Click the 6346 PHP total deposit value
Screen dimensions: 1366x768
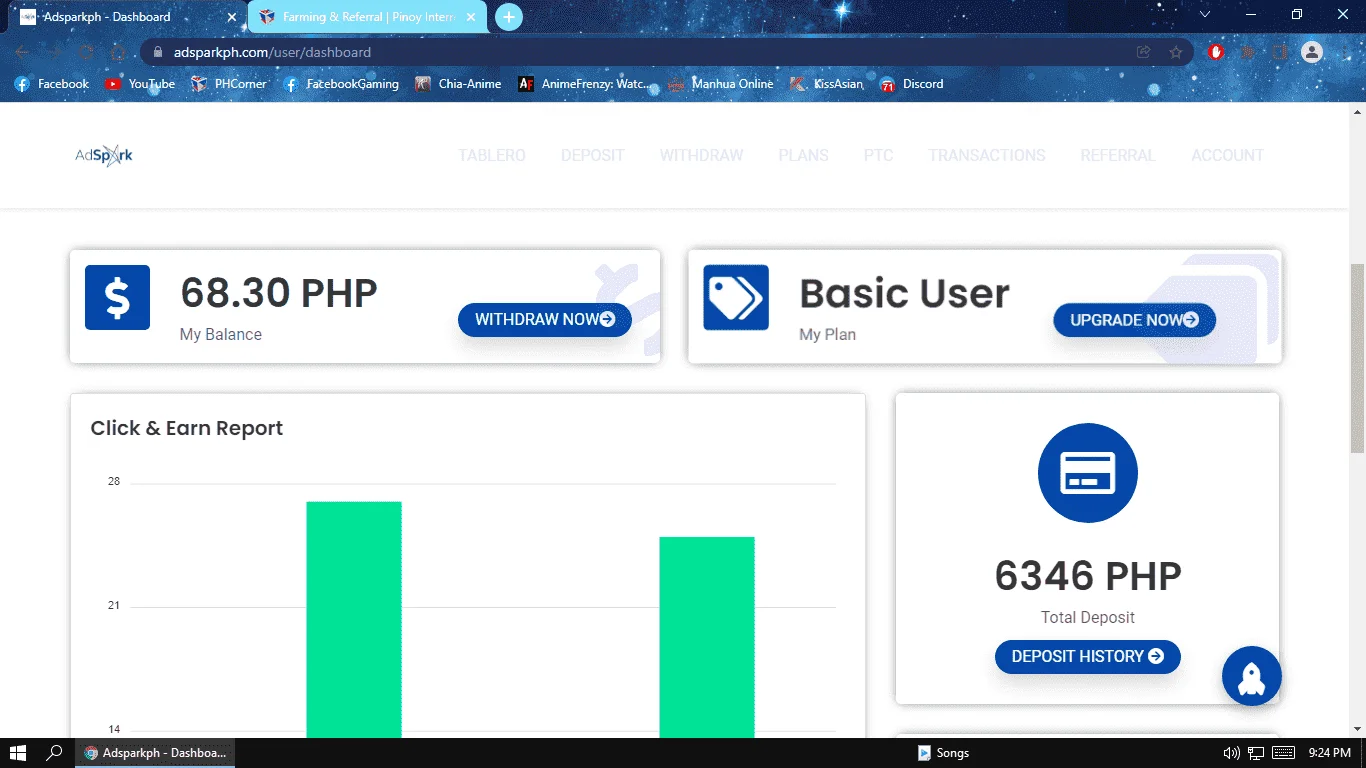(1088, 576)
